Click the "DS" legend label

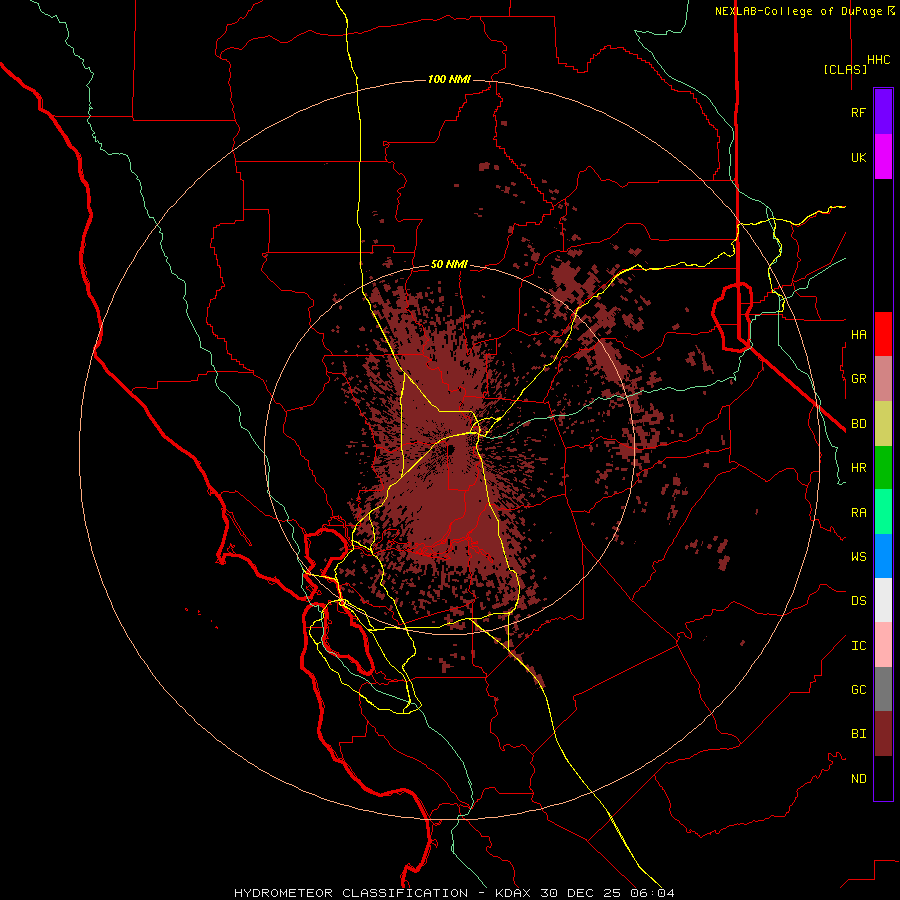(x=858, y=601)
